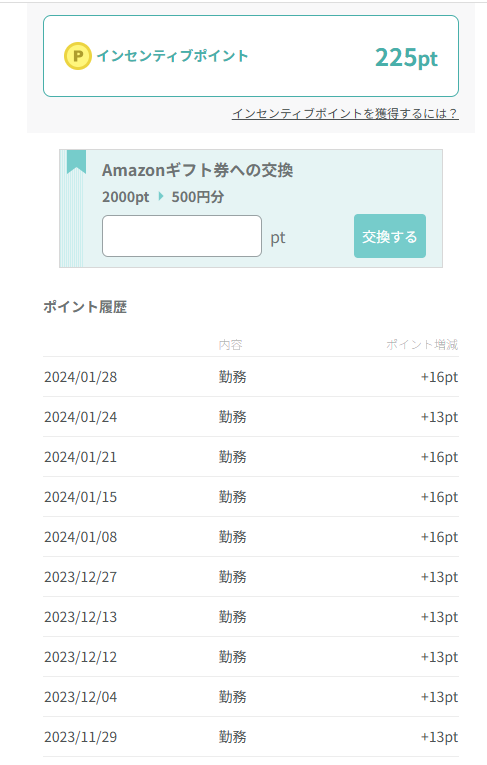487x765 pixels.
Task: Click the arrow between 2000pt and 500円分
Action: click(x=161, y=197)
